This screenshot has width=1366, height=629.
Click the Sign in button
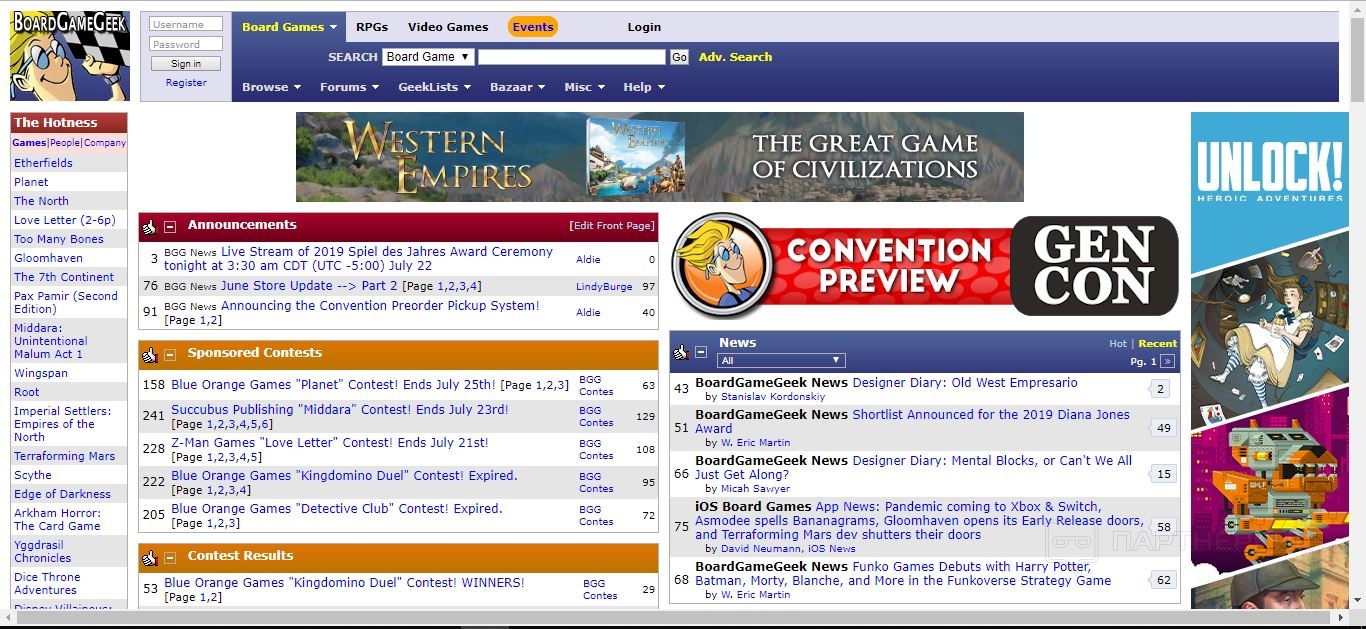tap(186, 64)
